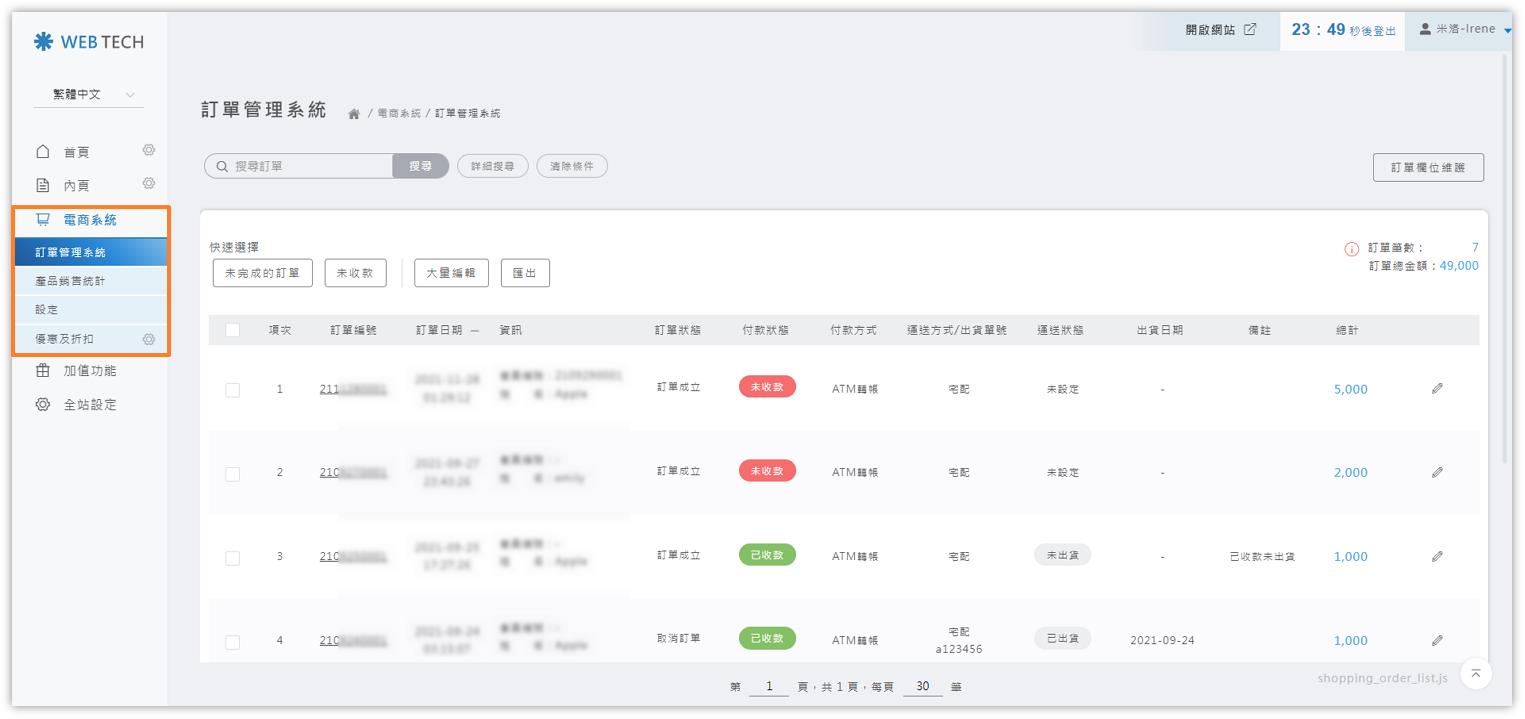Click the 未完成的訂單 quick filter button
Viewport: 1525px width, 719px height.
(x=262, y=273)
